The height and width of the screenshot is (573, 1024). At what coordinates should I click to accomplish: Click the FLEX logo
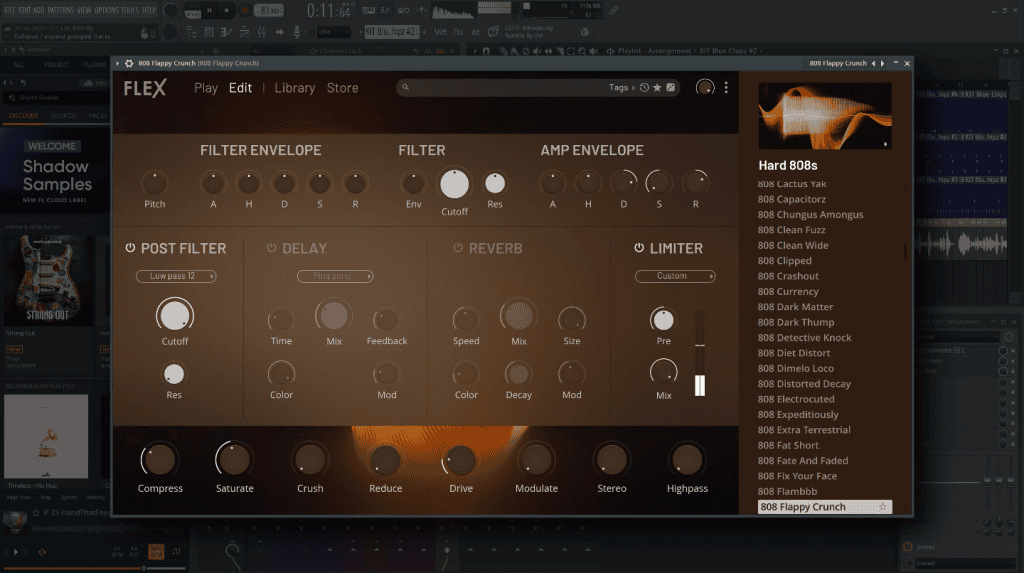point(145,88)
